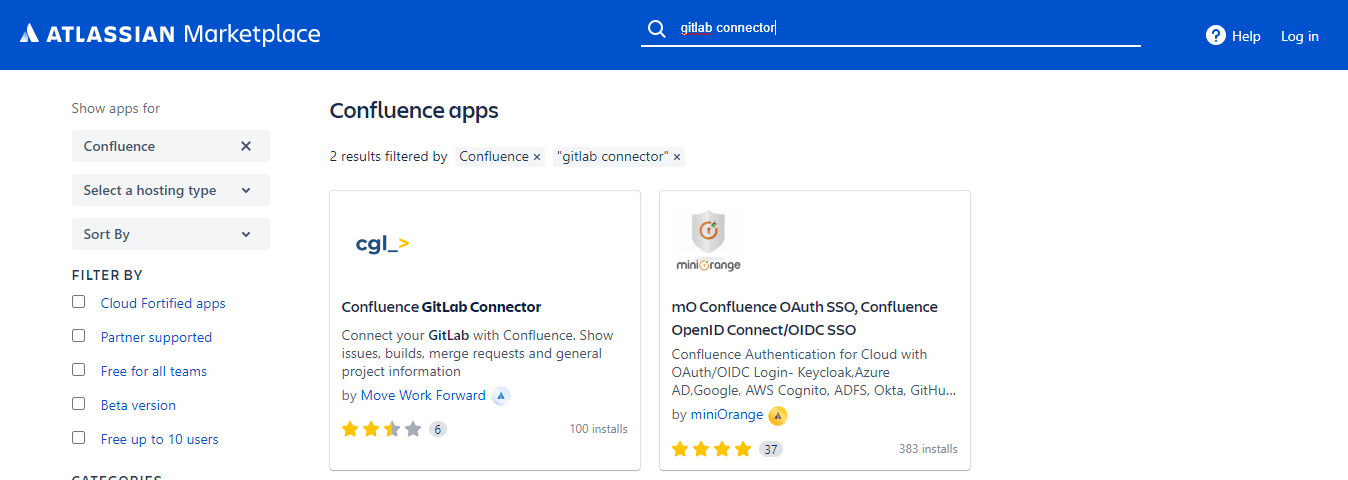This screenshot has height=480, width=1348.
Task: Click the miniOrange shield logo
Action: [708, 241]
